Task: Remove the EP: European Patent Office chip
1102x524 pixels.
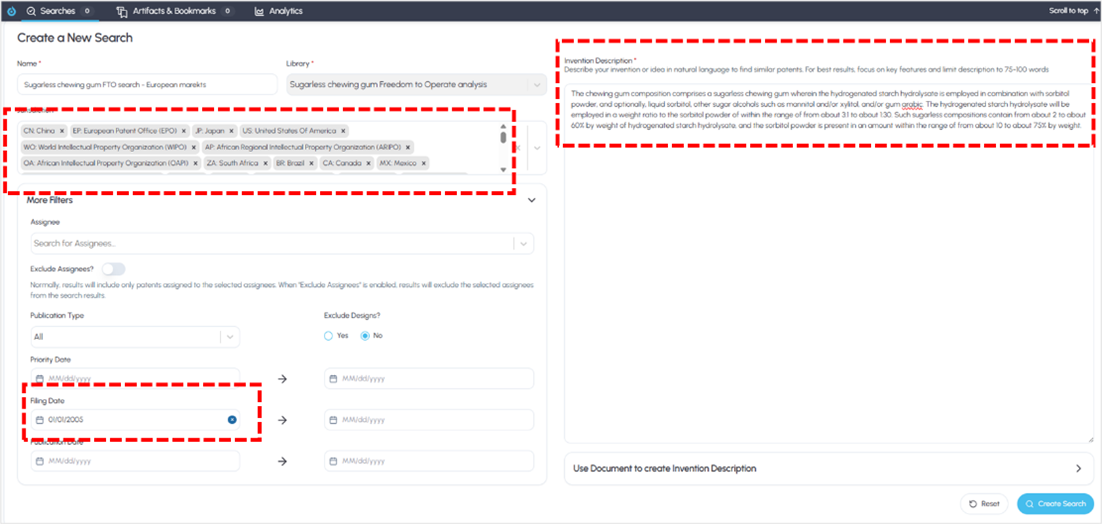Action: 183,131
